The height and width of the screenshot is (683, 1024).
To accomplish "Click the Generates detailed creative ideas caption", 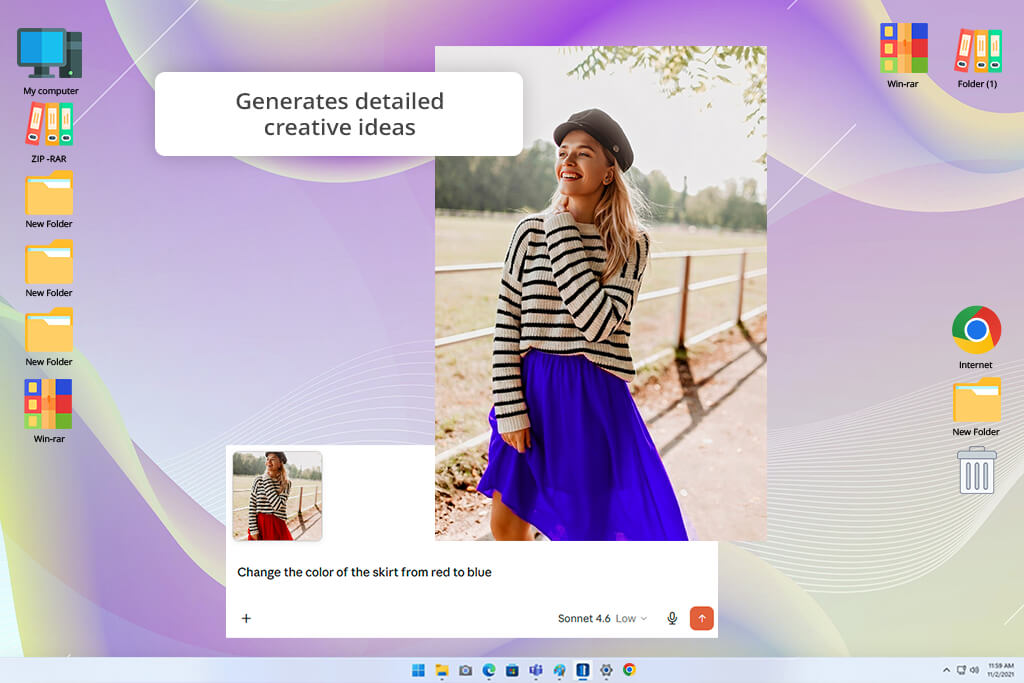I will tap(339, 114).
